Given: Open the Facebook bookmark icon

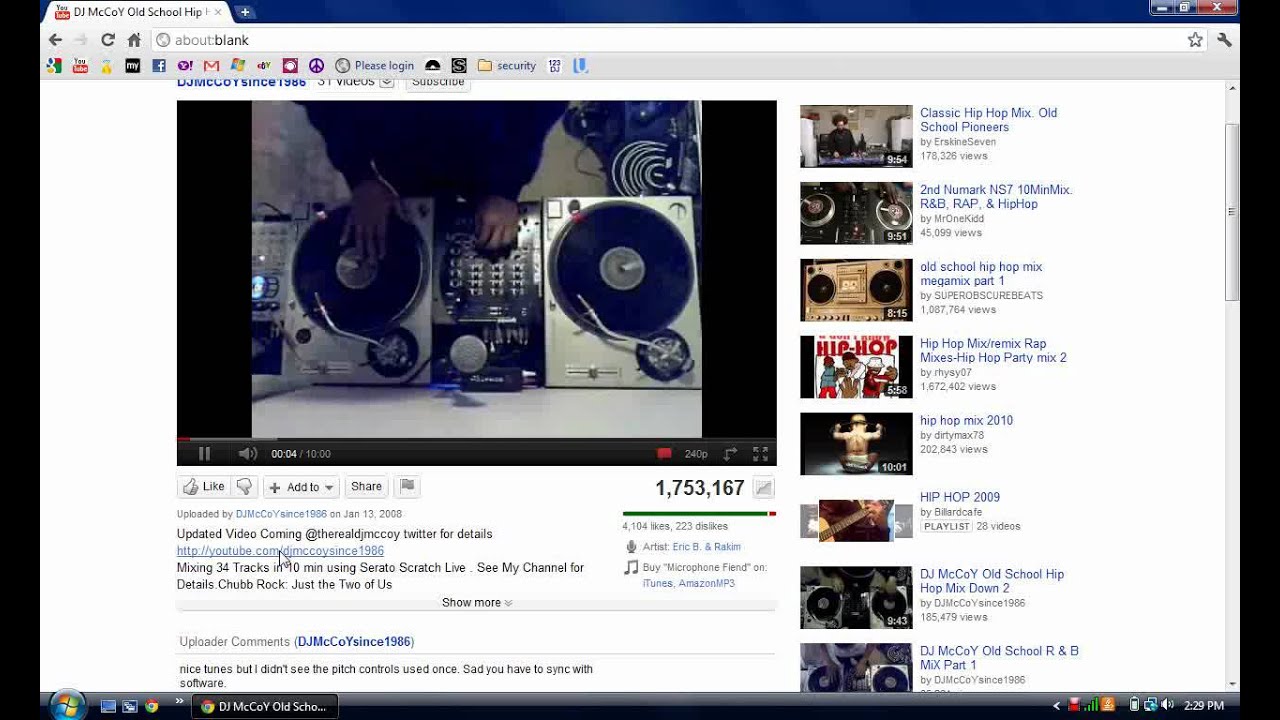Looking at the screenshot, I should coord(158,66).
